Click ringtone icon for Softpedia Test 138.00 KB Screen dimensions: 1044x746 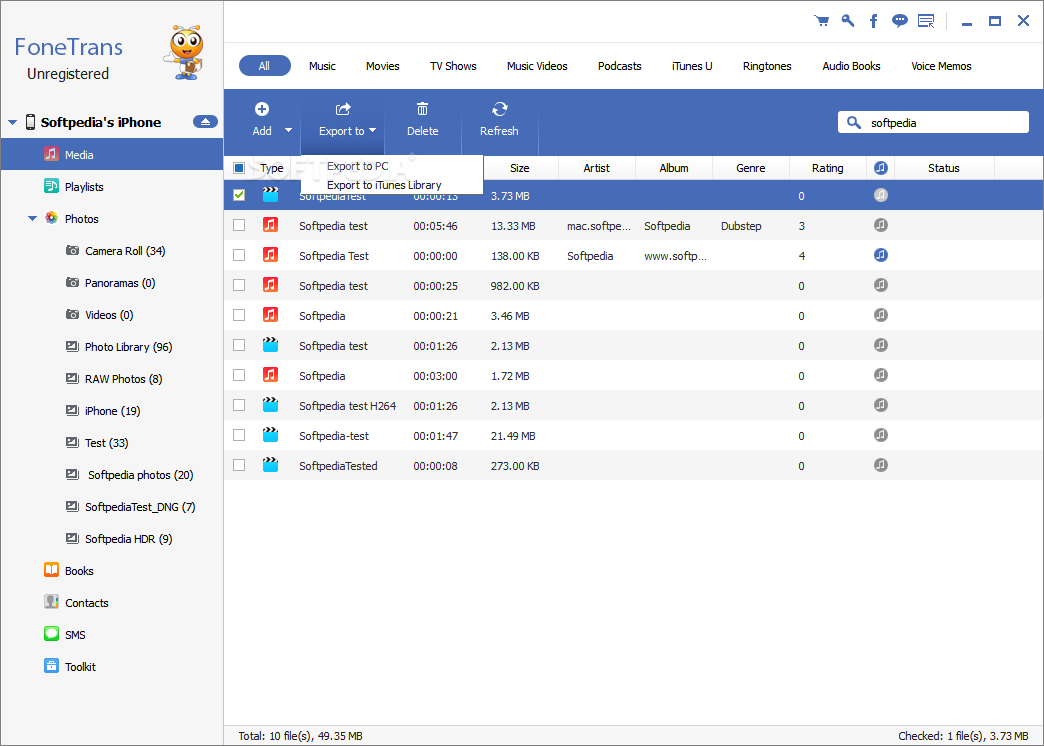tap(880, 255)
